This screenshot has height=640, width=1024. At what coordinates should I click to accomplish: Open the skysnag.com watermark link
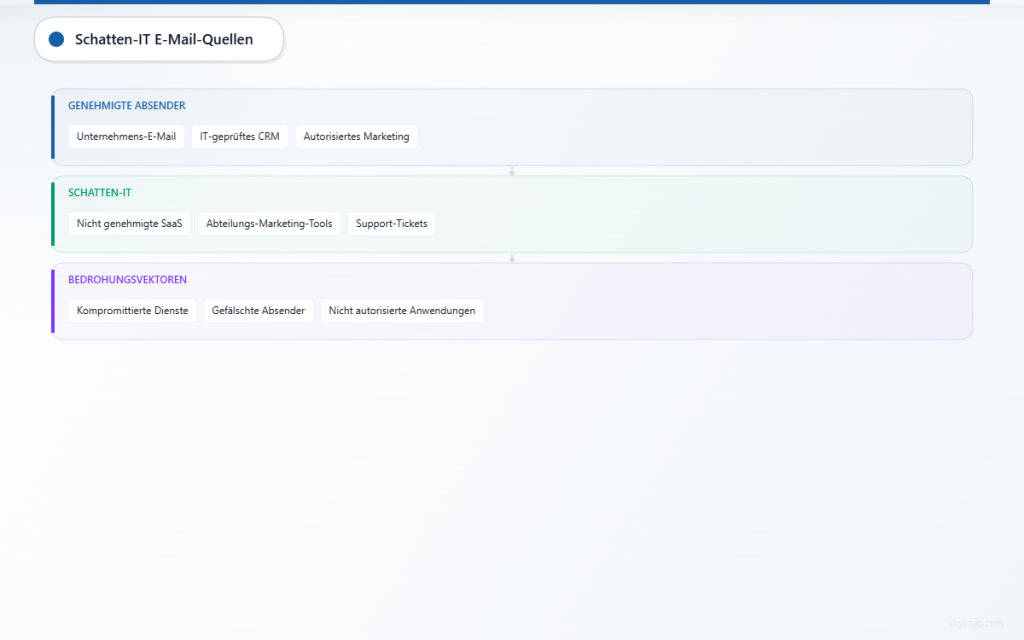pyautogui.click(x=976, y=624)
